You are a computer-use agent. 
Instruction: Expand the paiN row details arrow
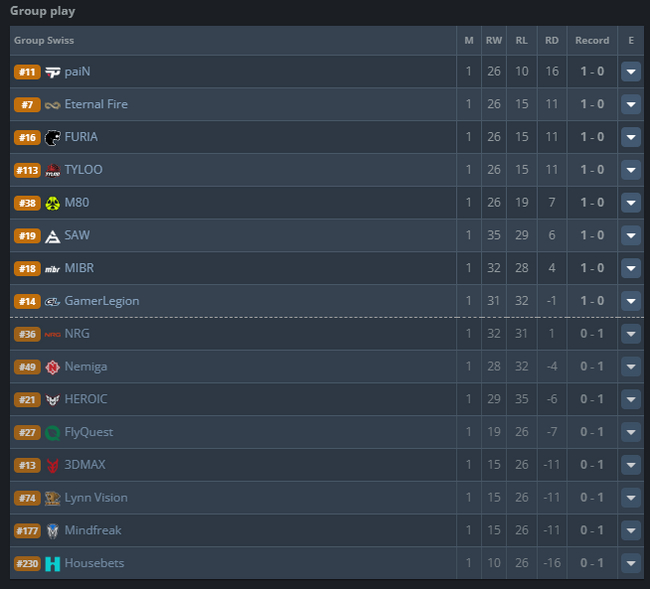[x=631, y=72]
